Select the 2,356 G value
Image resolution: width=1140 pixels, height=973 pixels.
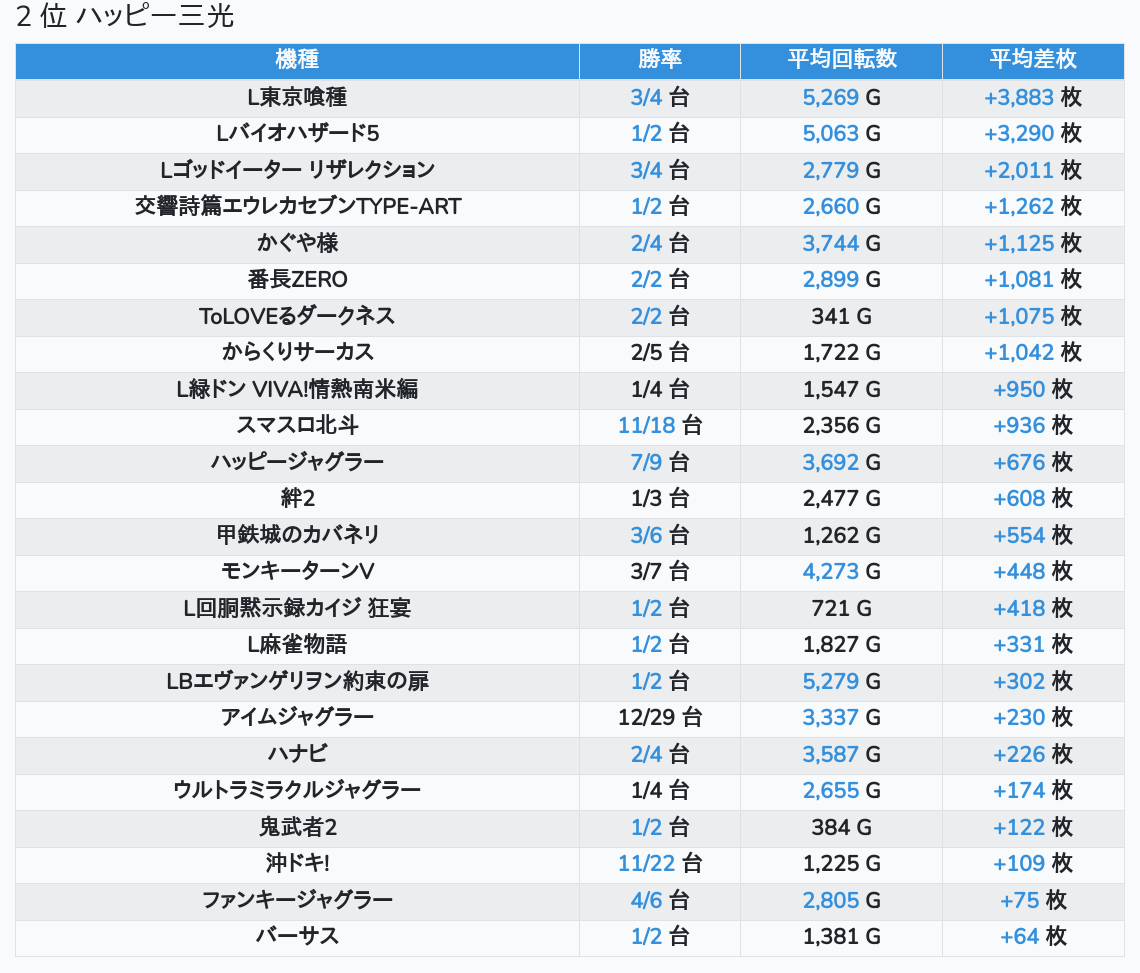[841, 425]
